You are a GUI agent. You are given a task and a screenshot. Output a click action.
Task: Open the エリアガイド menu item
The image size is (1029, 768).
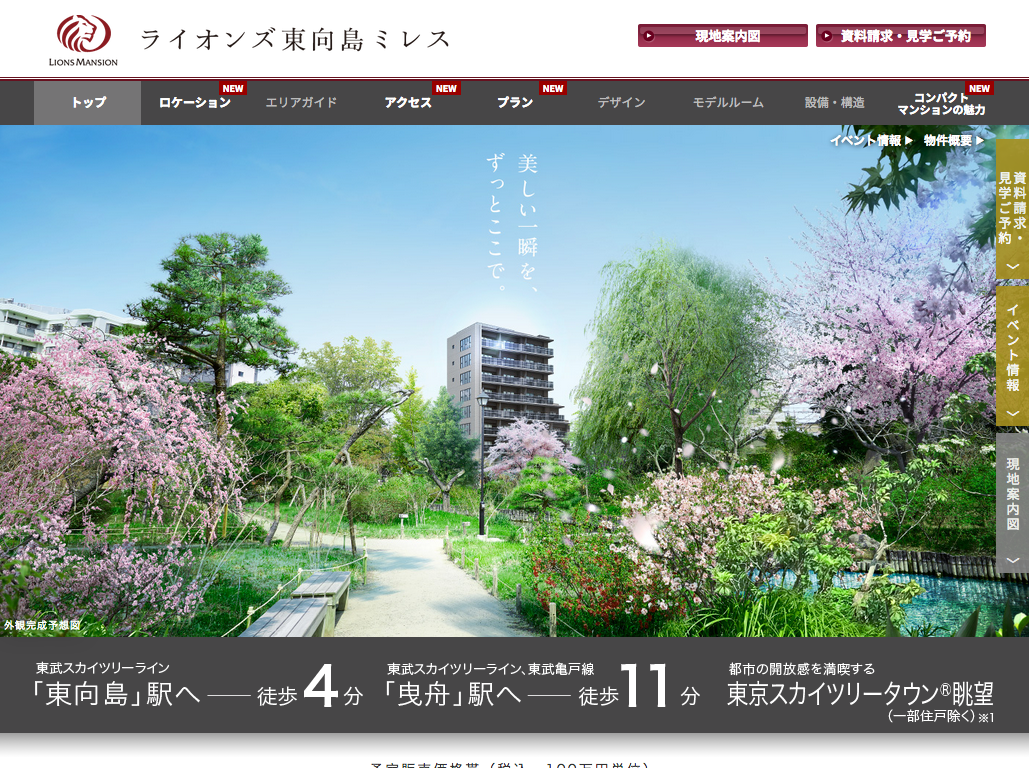(x=301, y=103)
